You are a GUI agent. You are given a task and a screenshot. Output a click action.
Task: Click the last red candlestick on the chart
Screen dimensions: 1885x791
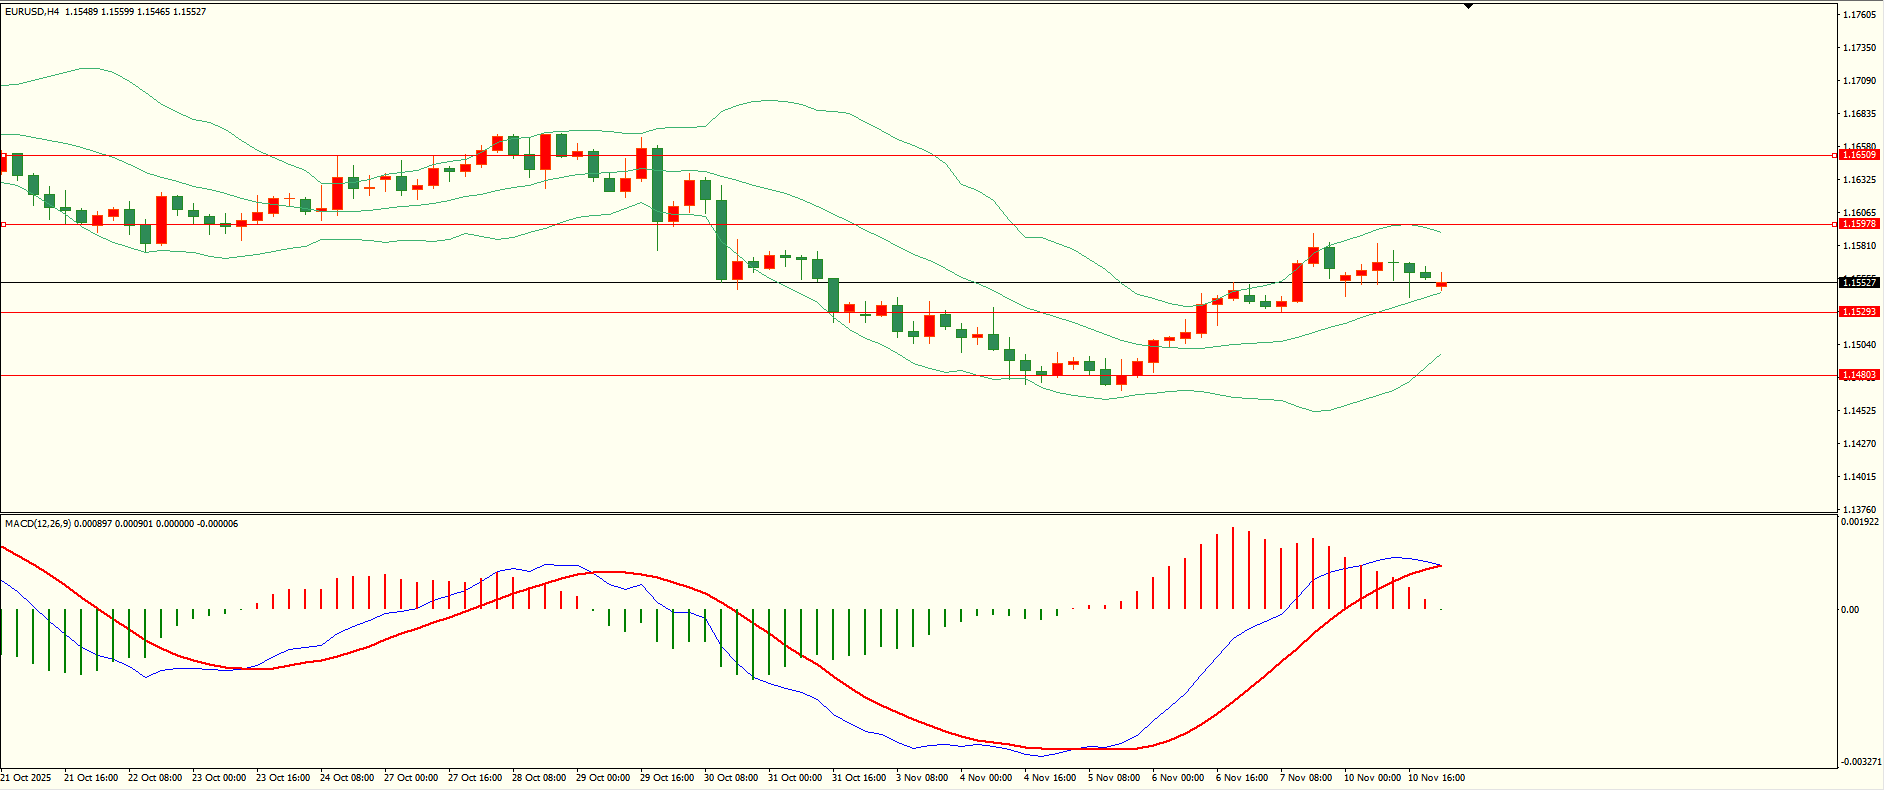(x=1441, y=285)
